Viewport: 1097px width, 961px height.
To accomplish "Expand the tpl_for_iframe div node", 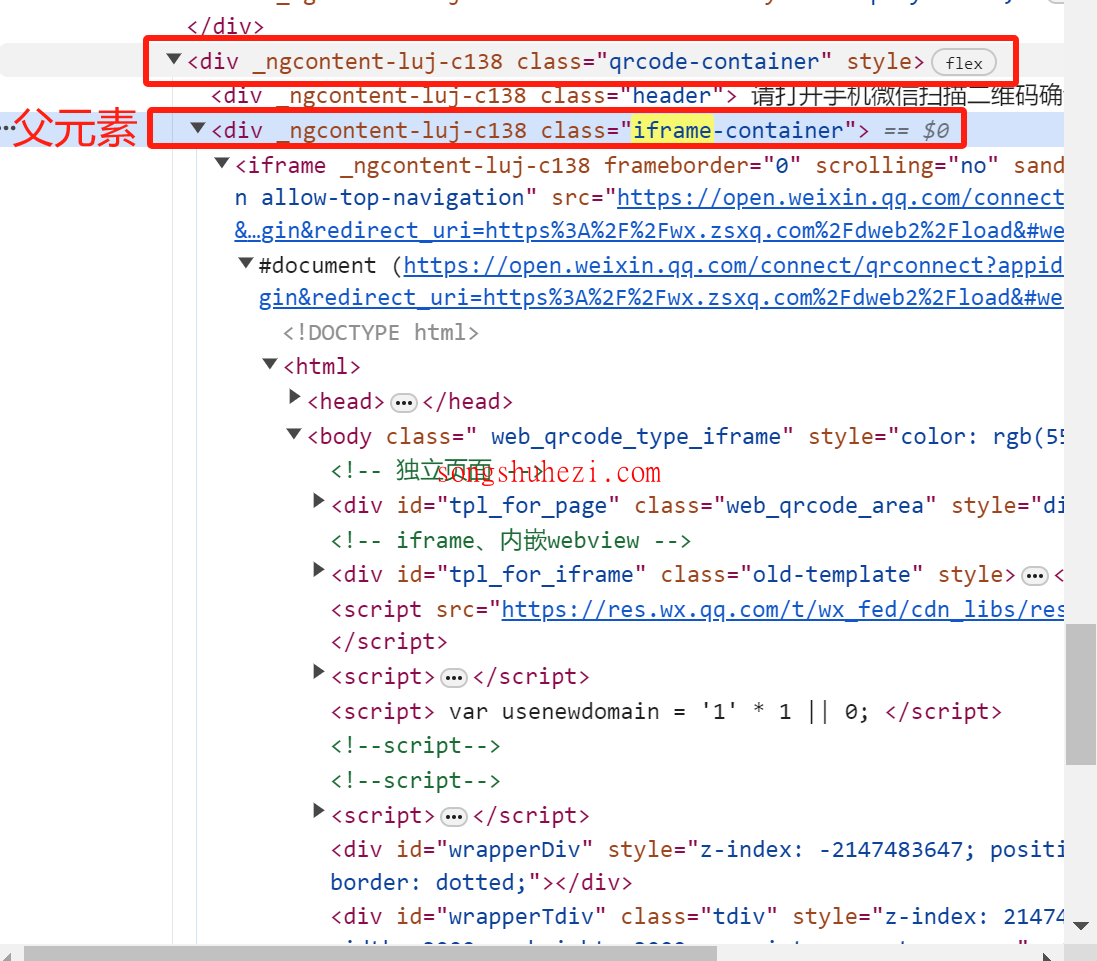I will (x=318, y=569).
